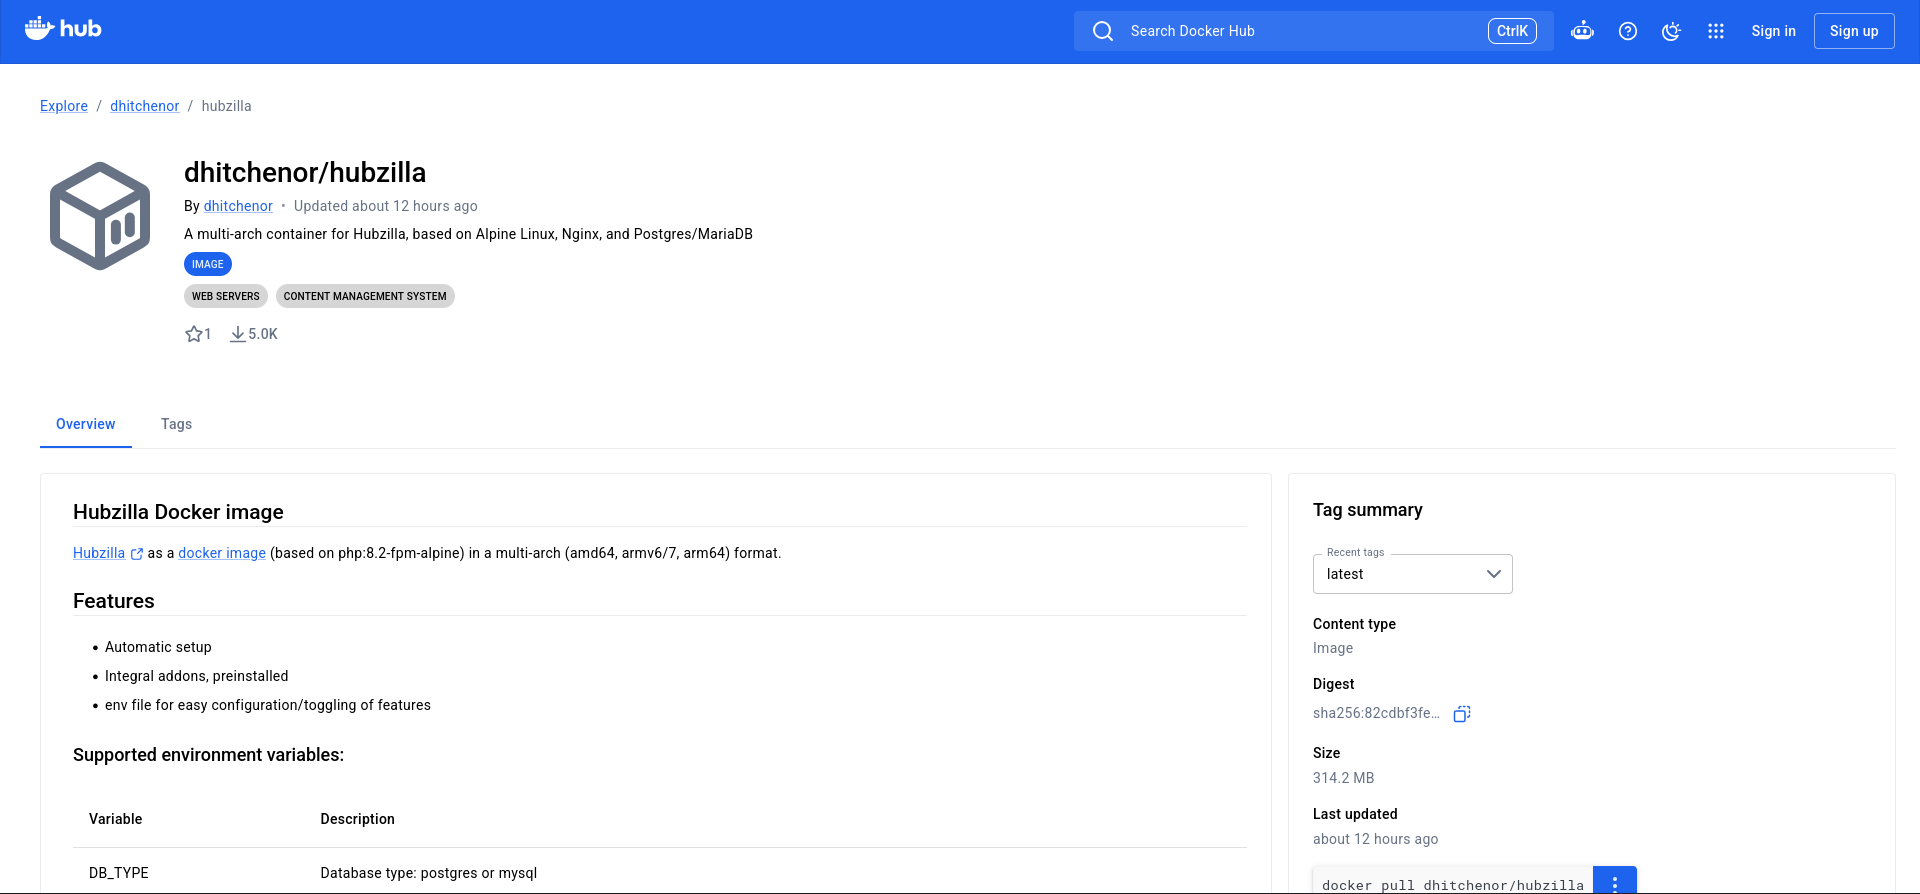The width and height of the screenshot is (1920, 894).
Task: Click the "Description" column header
Action: (358, 819)
